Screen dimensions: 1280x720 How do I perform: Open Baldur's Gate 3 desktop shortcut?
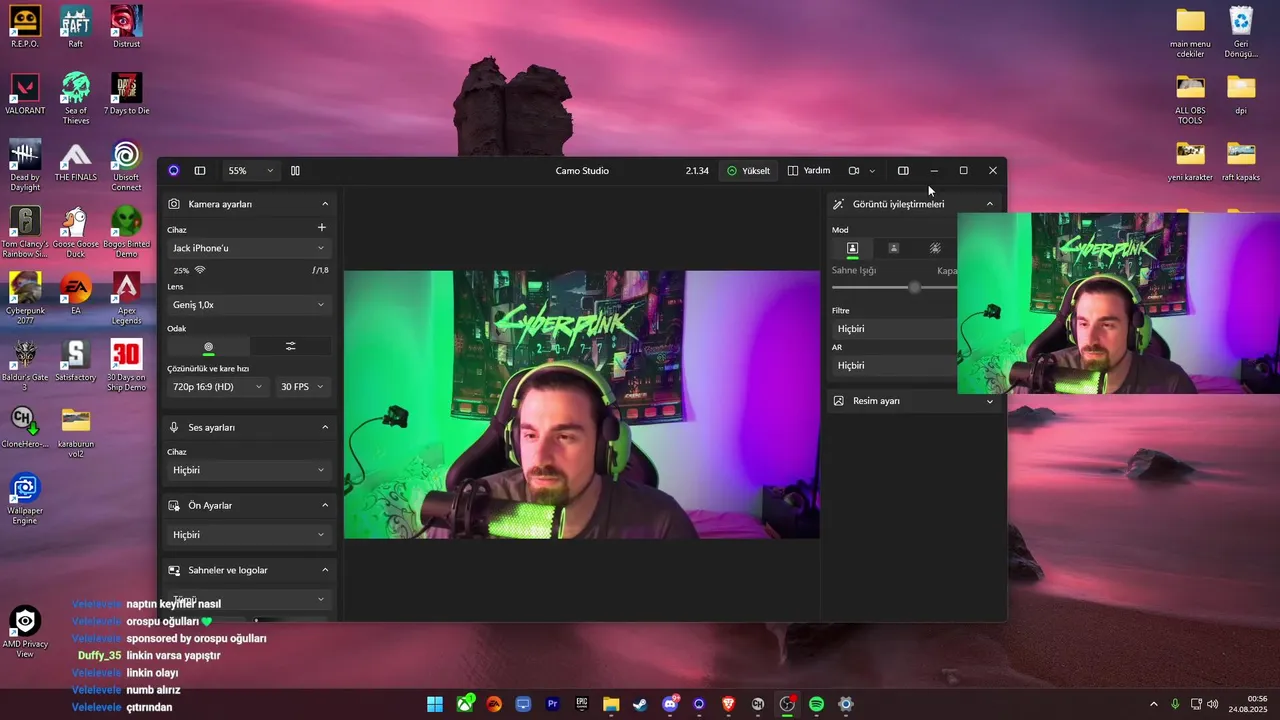click(25, 365)
